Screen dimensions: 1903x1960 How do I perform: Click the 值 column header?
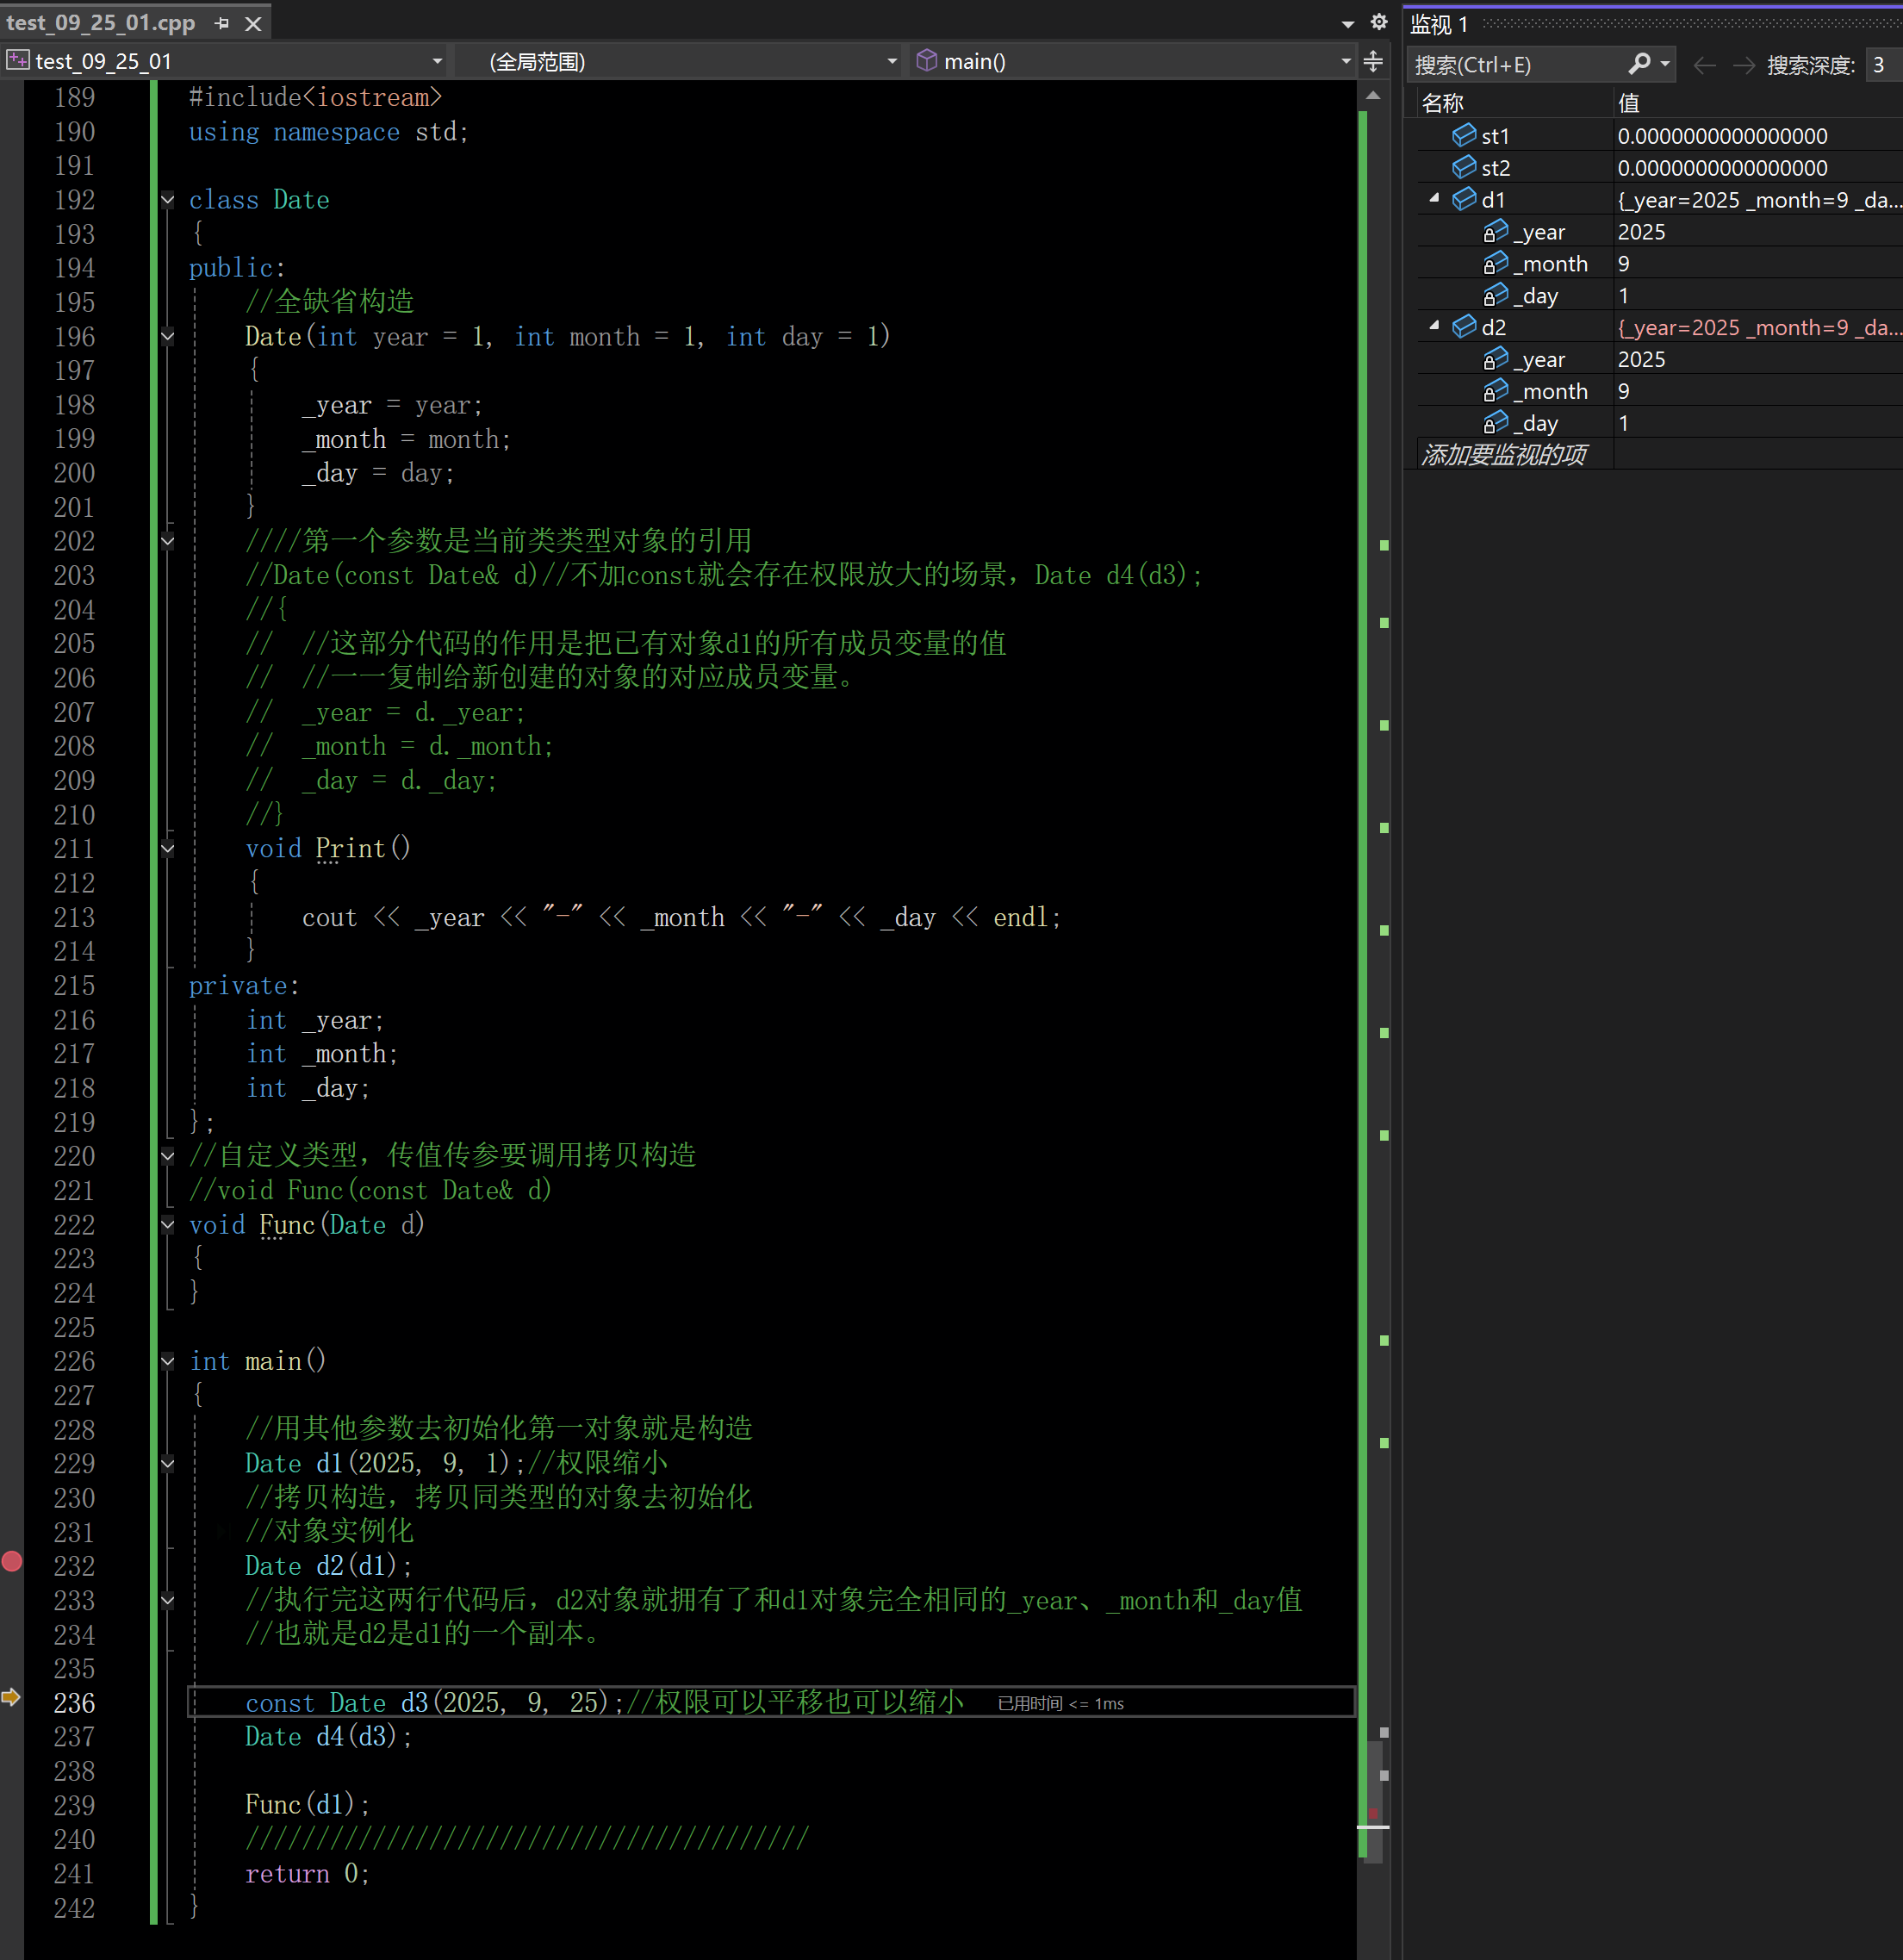1629,103
